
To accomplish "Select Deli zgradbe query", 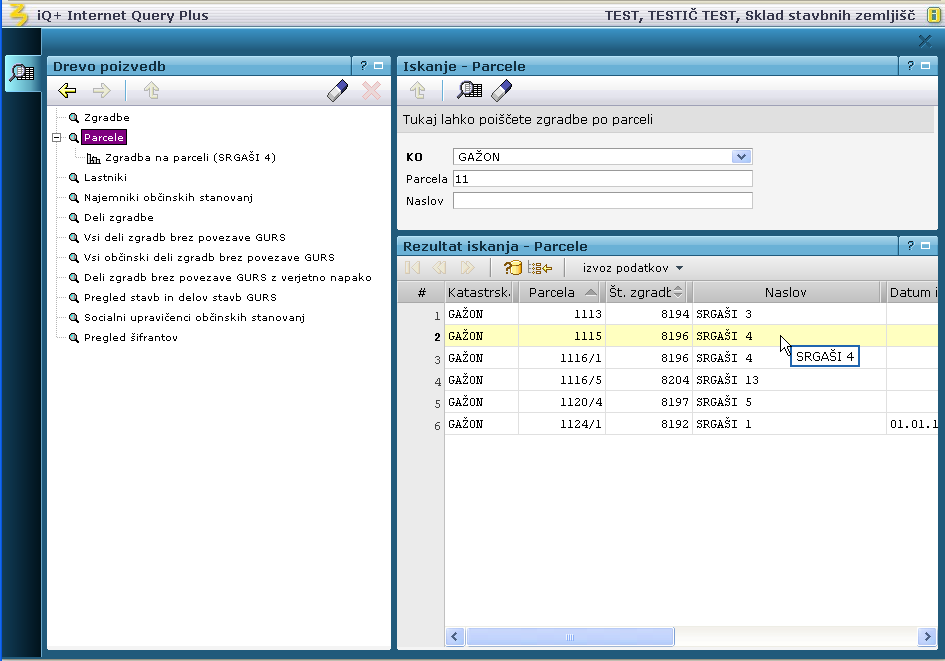I will tap(119, 218).
